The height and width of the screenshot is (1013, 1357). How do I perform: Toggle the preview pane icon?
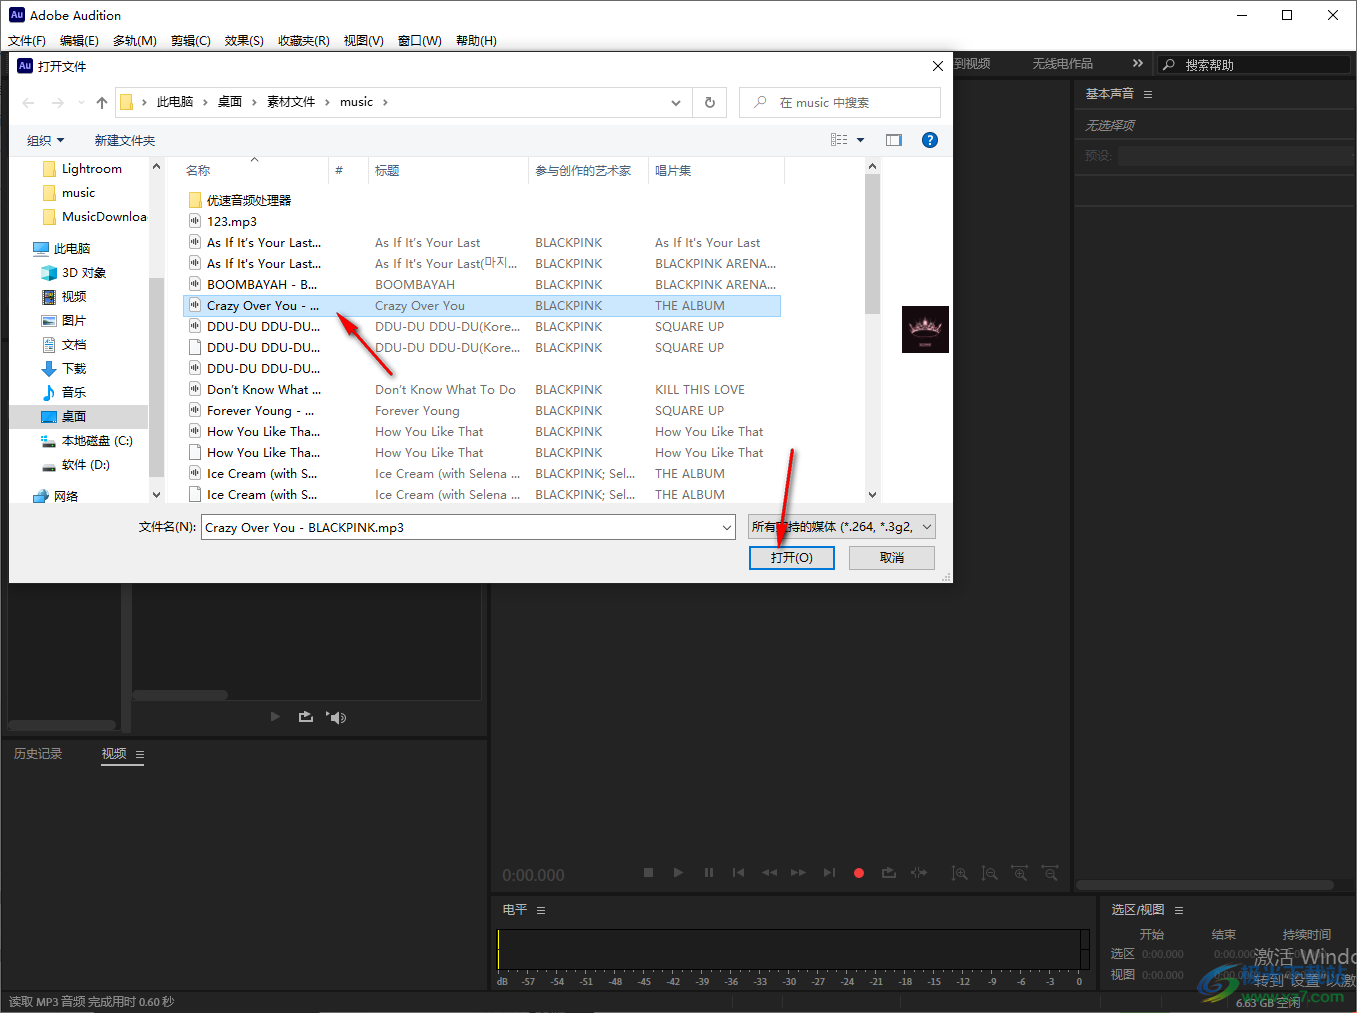click(x=894, y=140)
